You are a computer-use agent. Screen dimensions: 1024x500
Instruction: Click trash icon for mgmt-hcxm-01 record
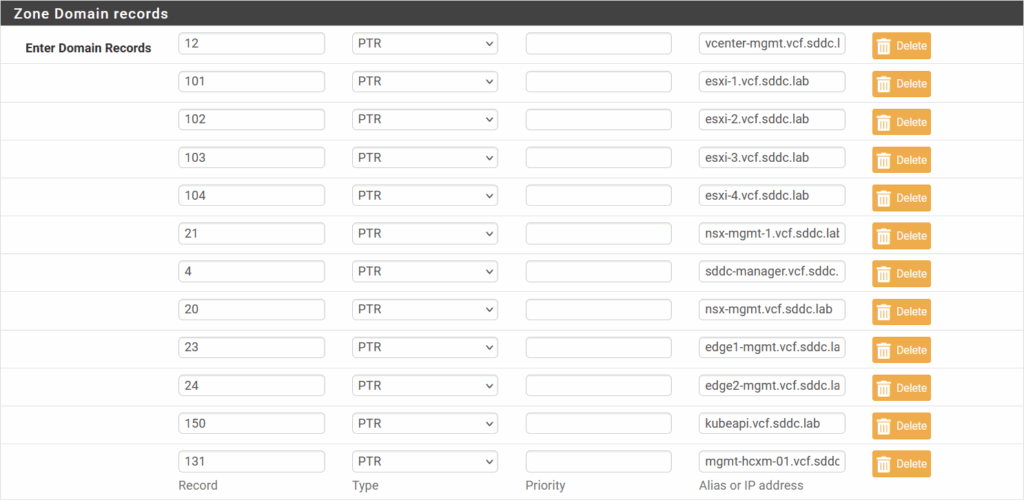pos(884,464)
